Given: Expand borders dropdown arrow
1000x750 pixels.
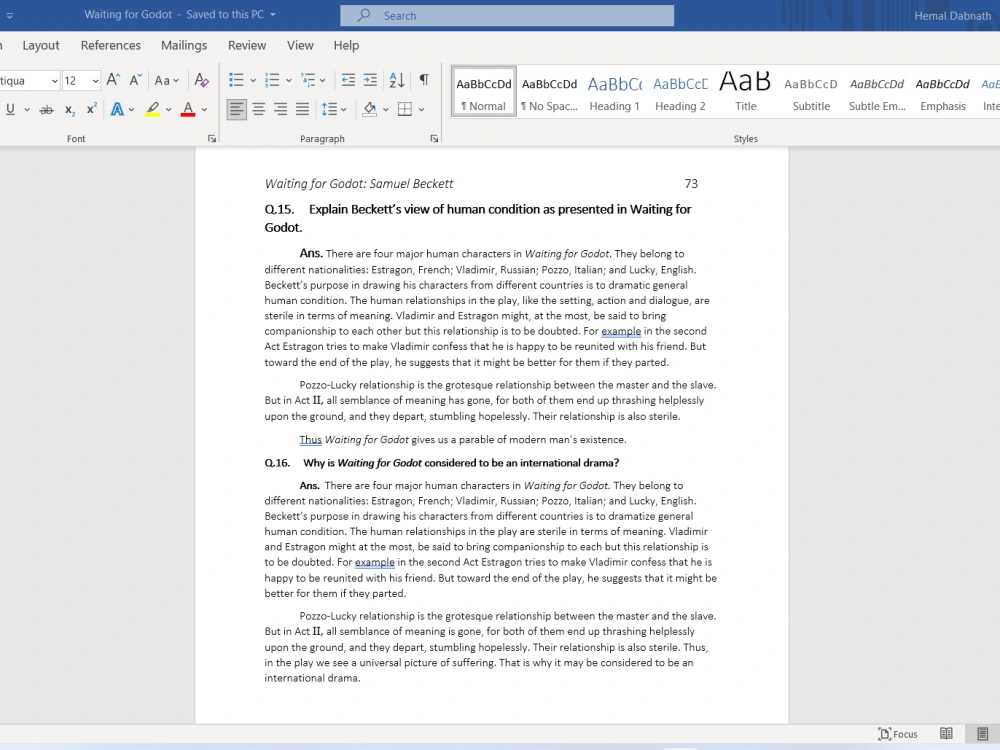Looking at the screenshot, I should click(422, 110).
